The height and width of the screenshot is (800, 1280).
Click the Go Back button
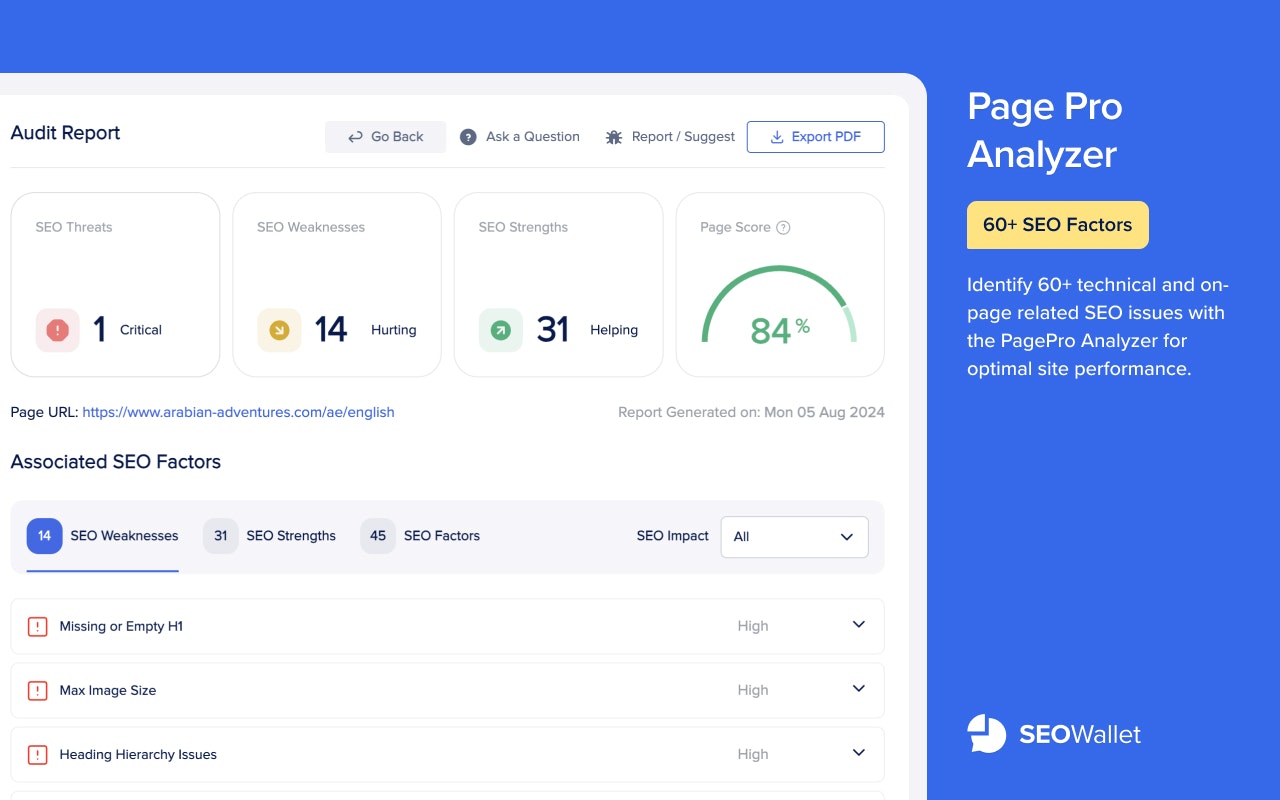385,137
